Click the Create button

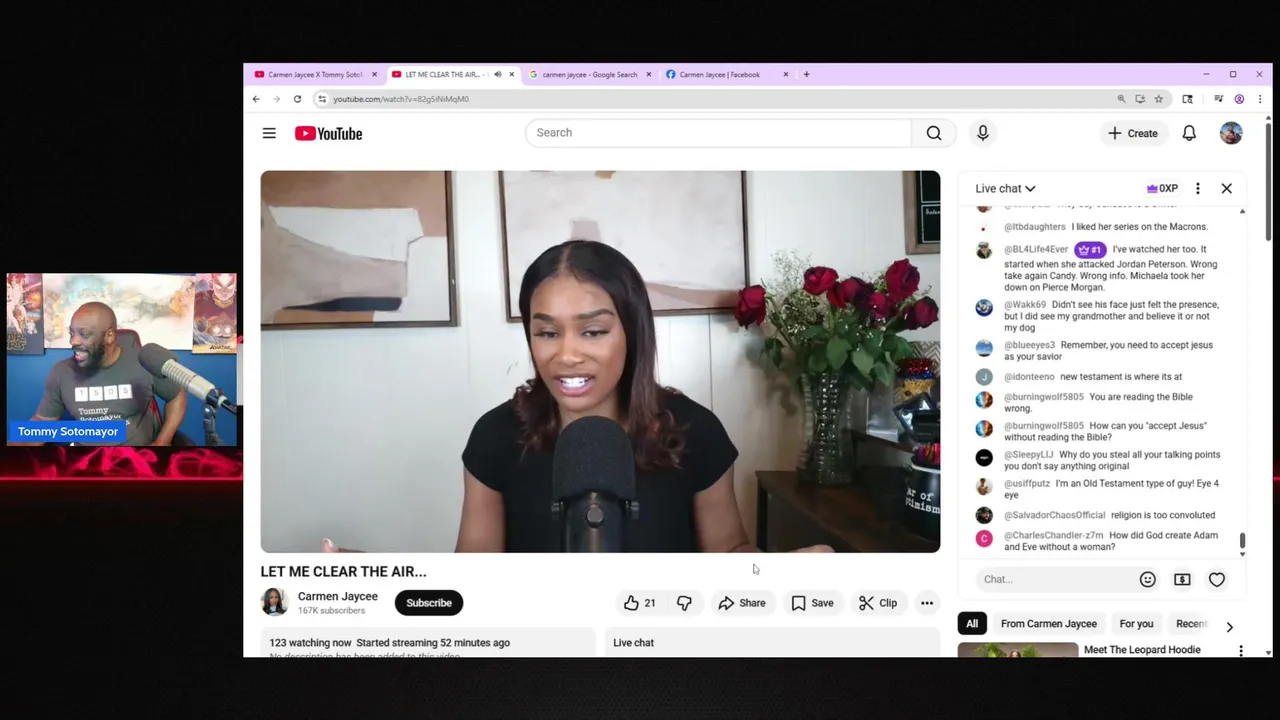[x=1132, y=133]
